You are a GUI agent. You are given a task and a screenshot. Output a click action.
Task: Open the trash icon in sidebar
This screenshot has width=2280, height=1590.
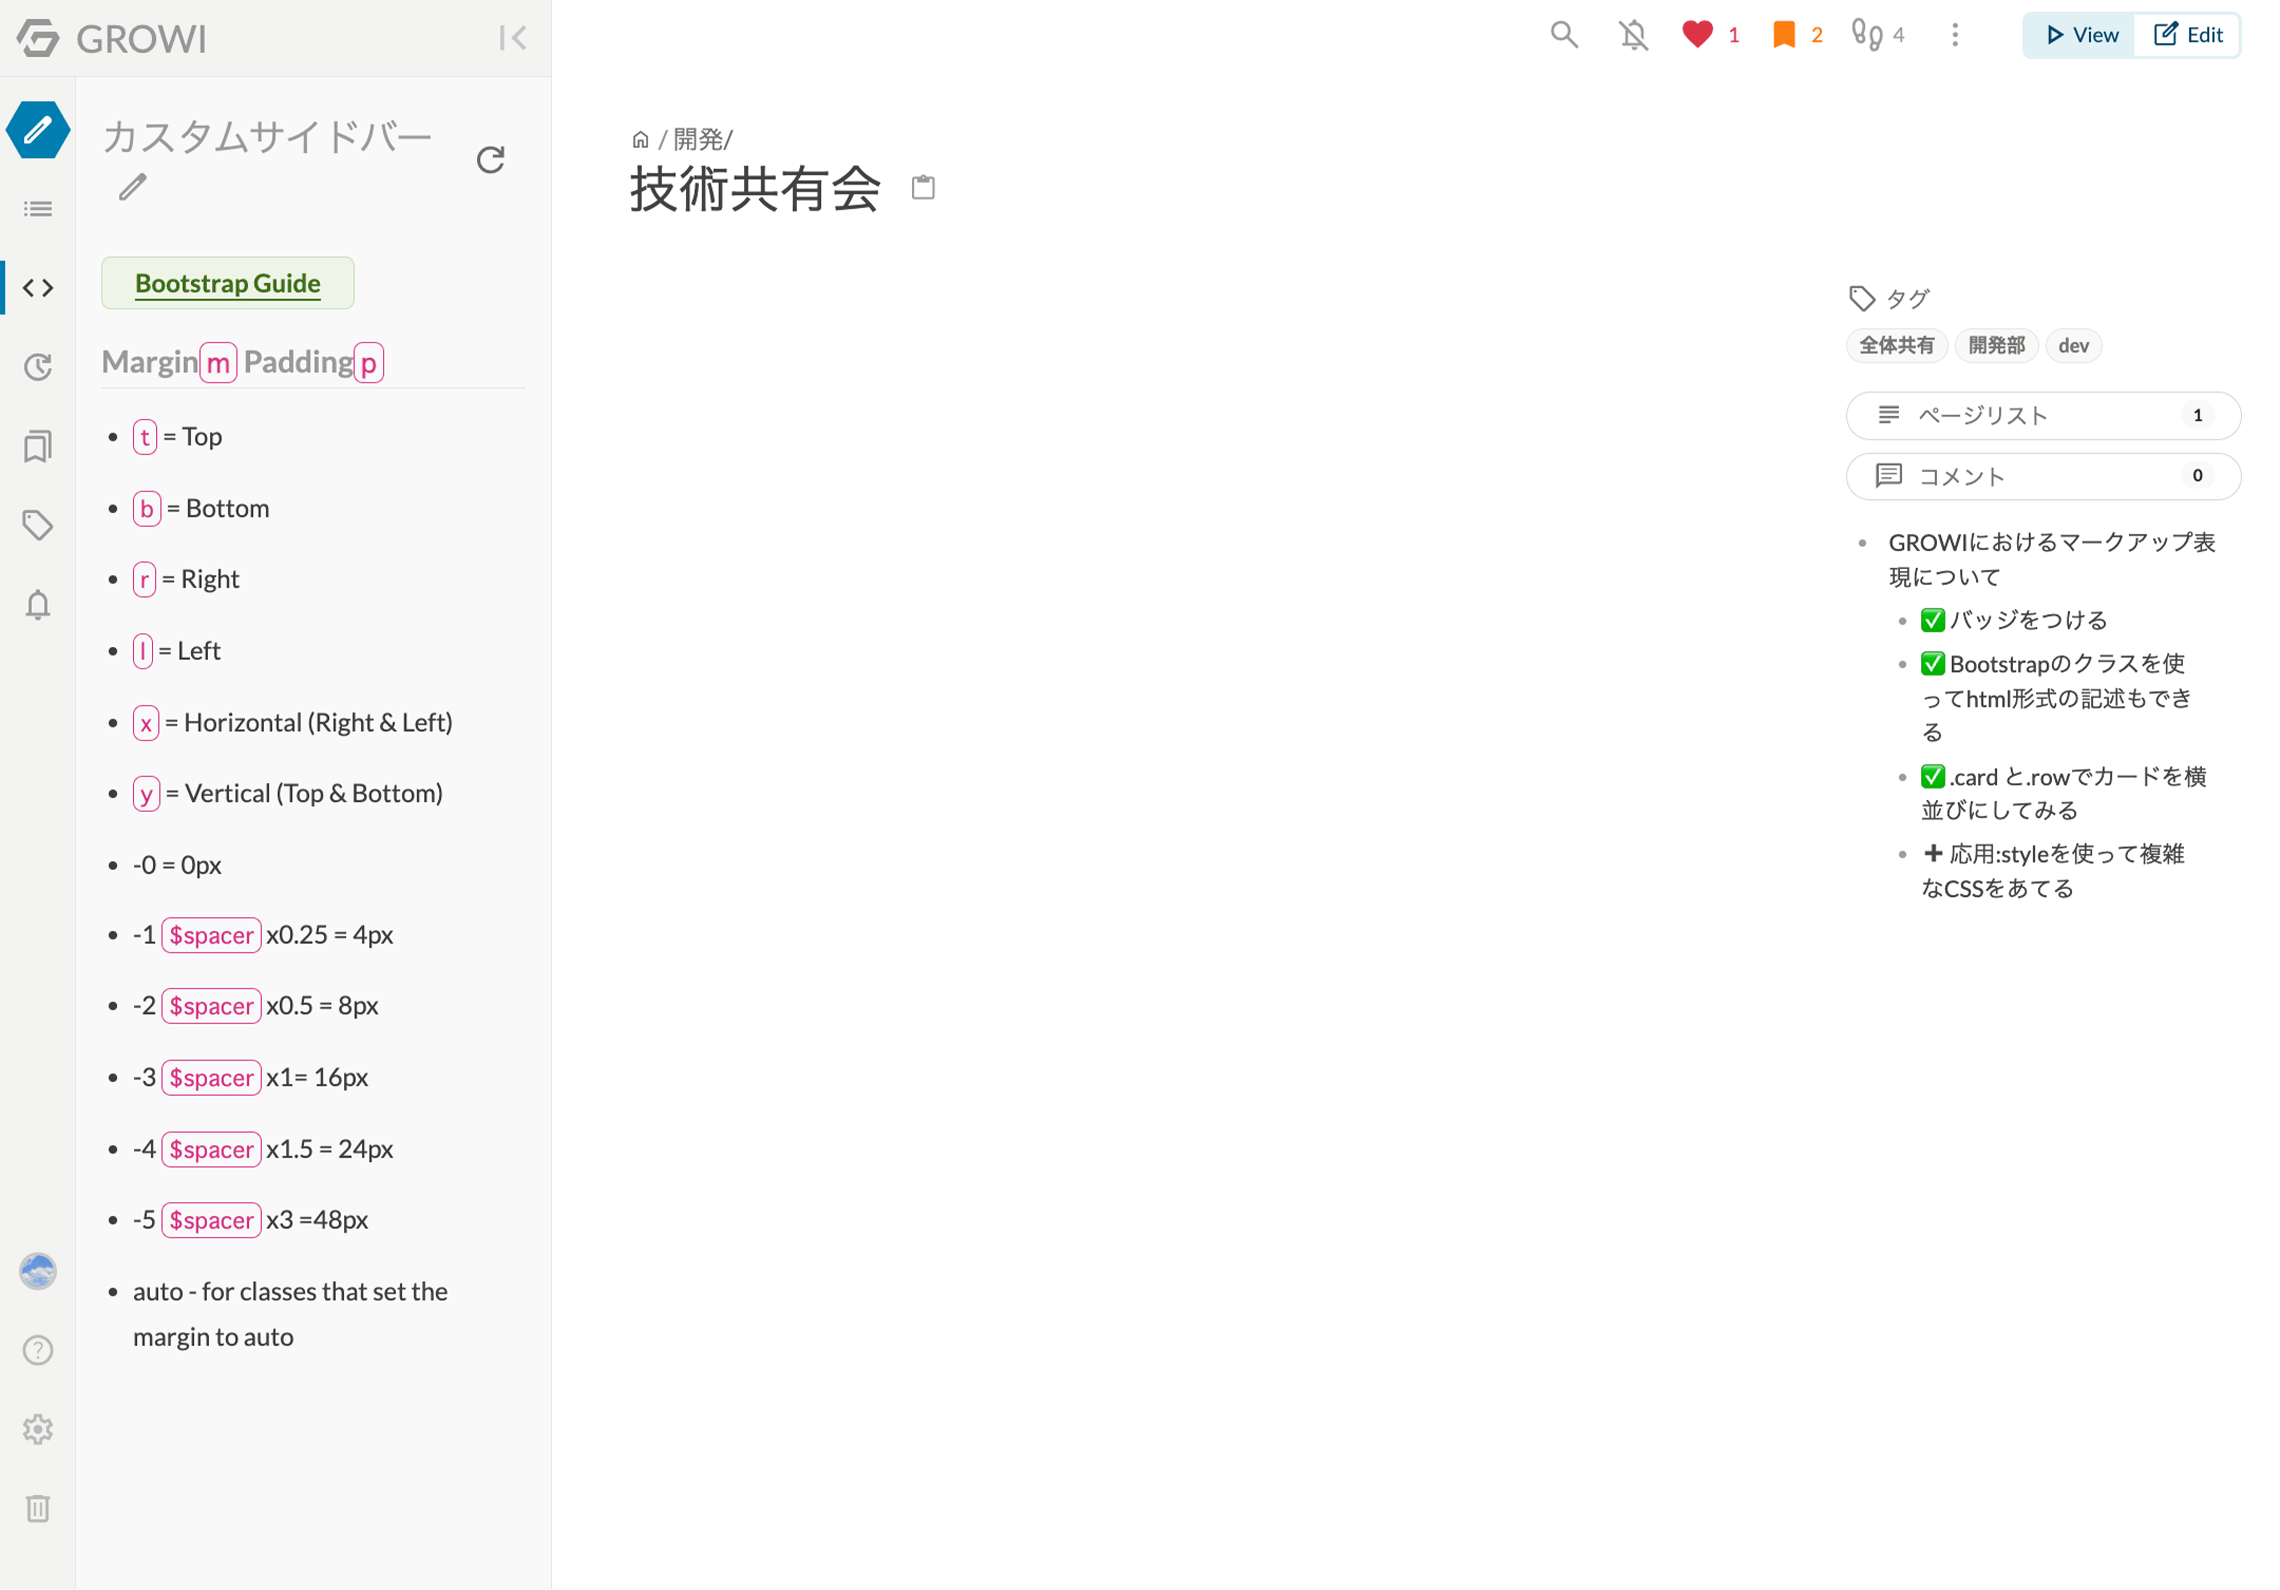(38, 1508)
